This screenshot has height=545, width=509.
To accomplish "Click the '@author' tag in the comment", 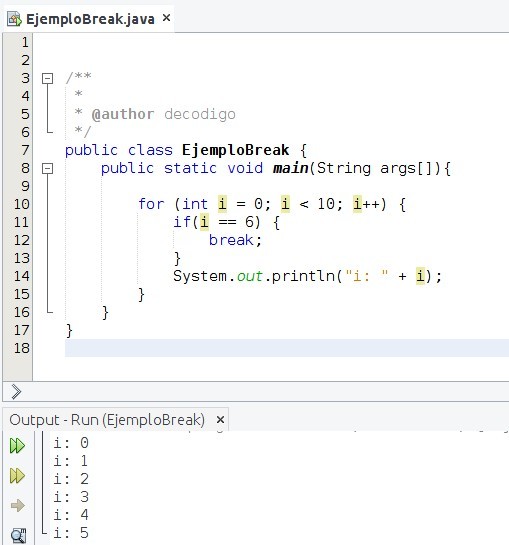I will [123, 114].
